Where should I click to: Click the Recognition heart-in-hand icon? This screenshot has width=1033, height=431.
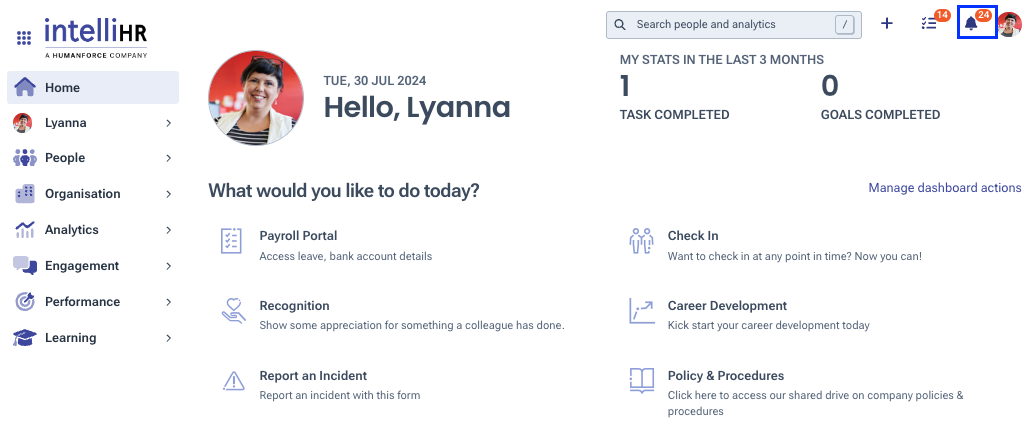(x=233, y=310)
